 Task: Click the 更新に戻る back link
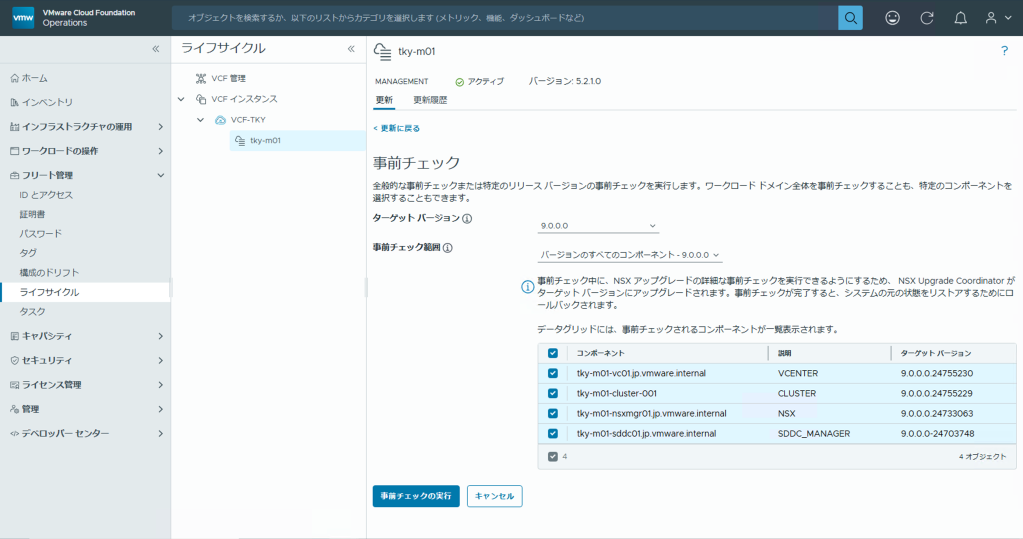pyautogui.click(x=397, y=128)
